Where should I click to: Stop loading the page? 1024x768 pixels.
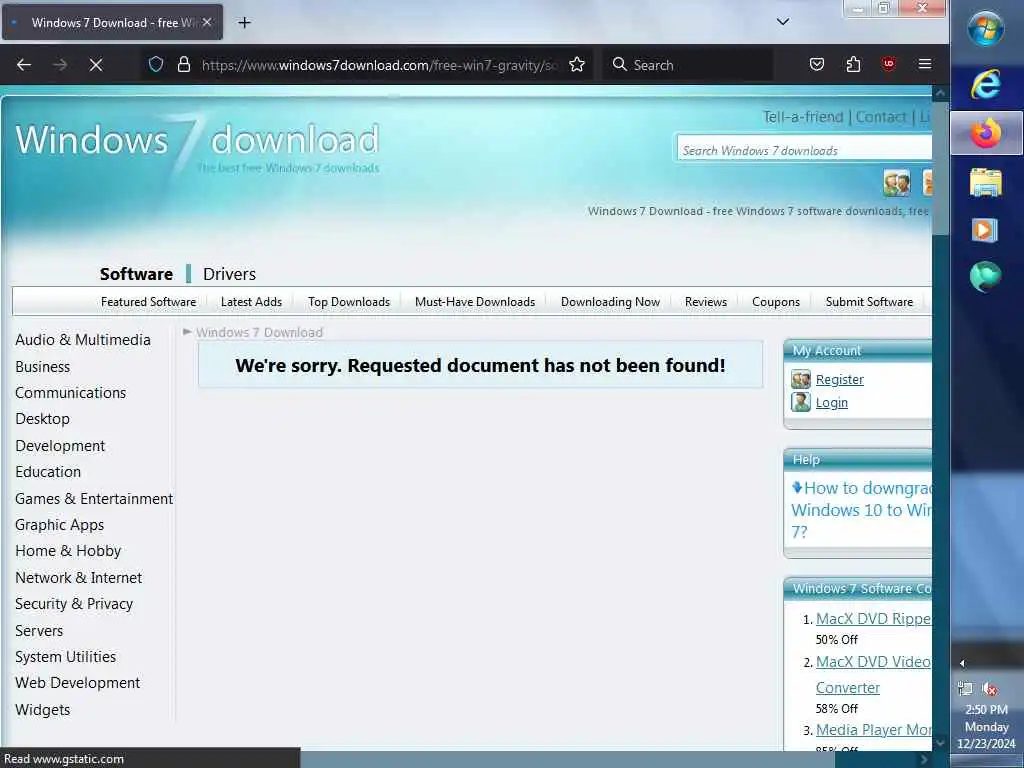coord(96,65)
